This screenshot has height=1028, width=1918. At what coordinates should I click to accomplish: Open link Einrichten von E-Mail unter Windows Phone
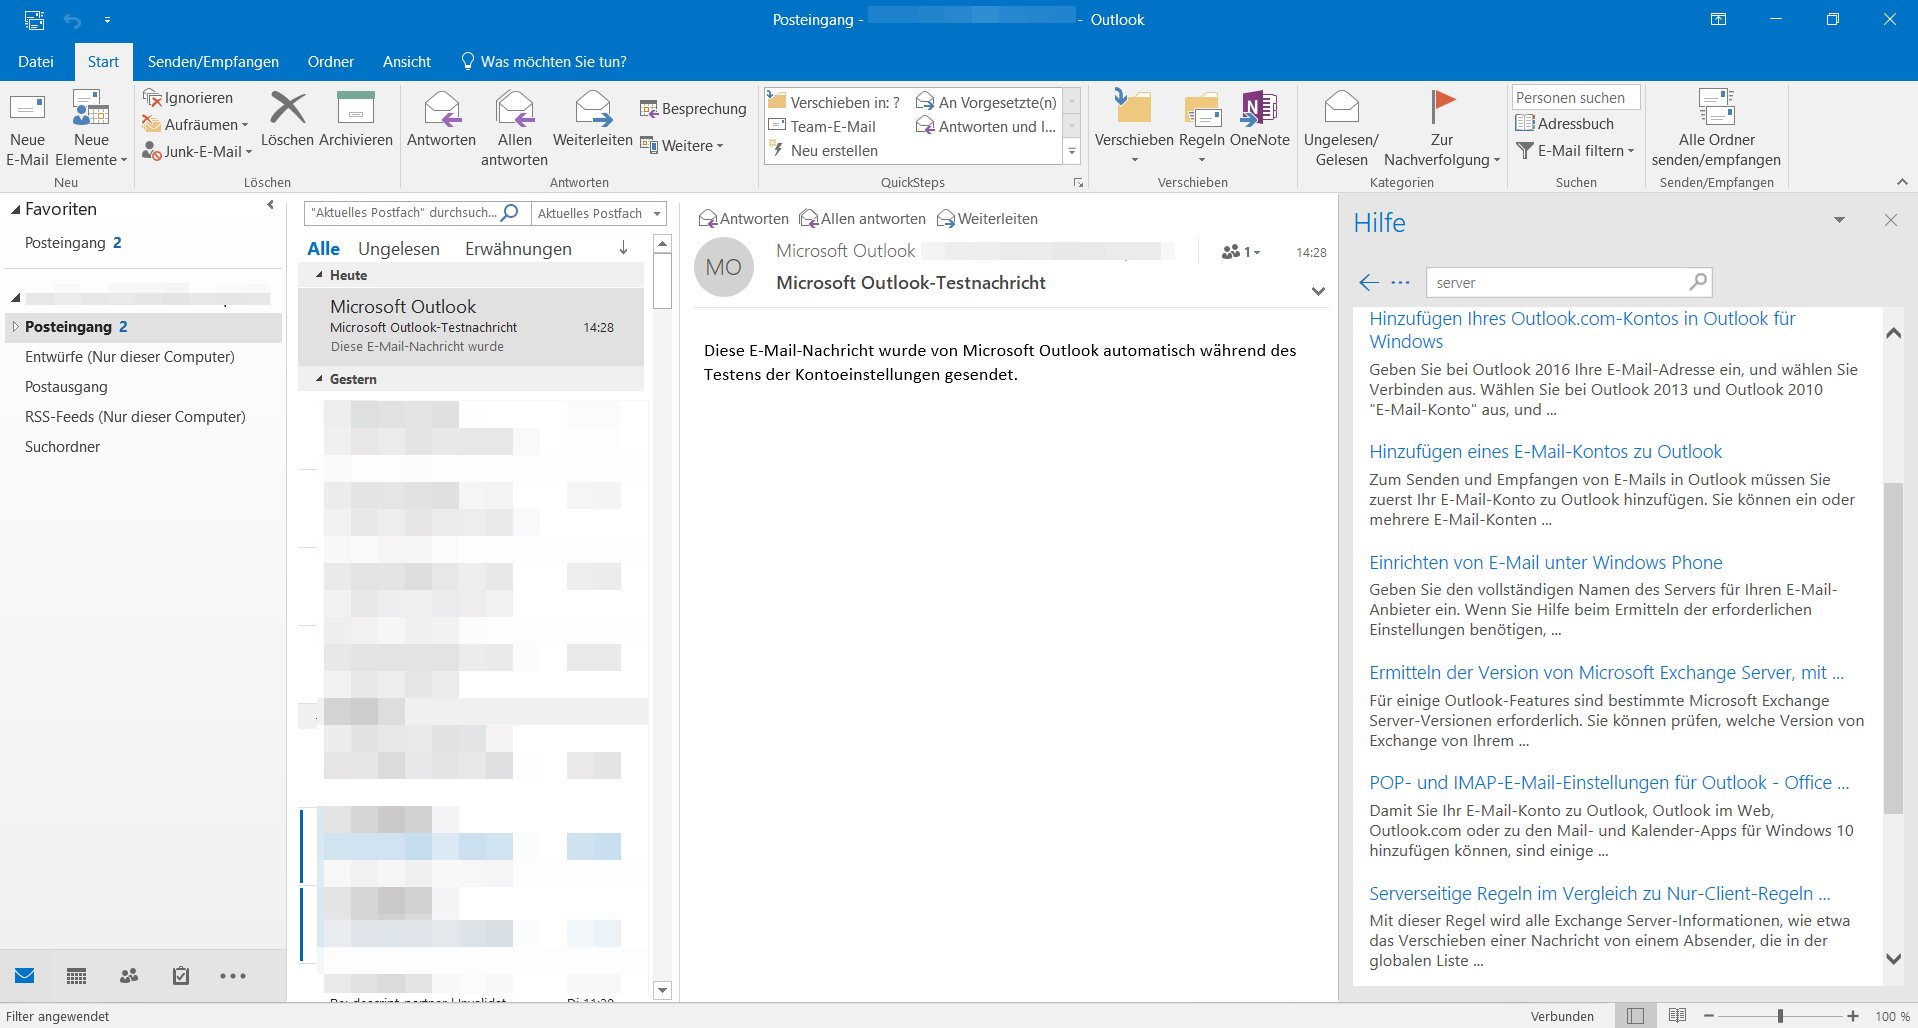tap(1545, 563)
